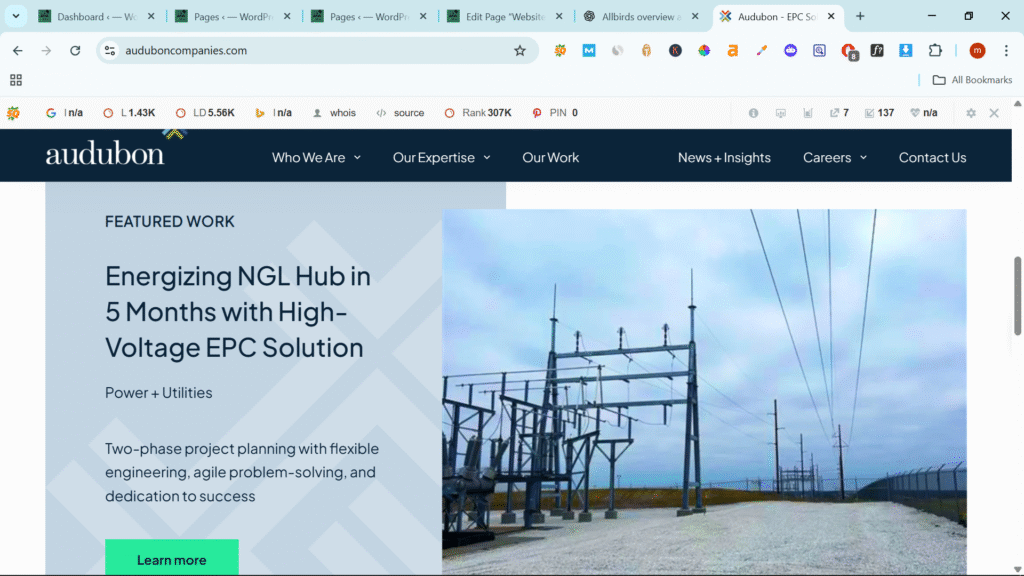Click the SEOquake settings gear icon

tap(970, 113)
